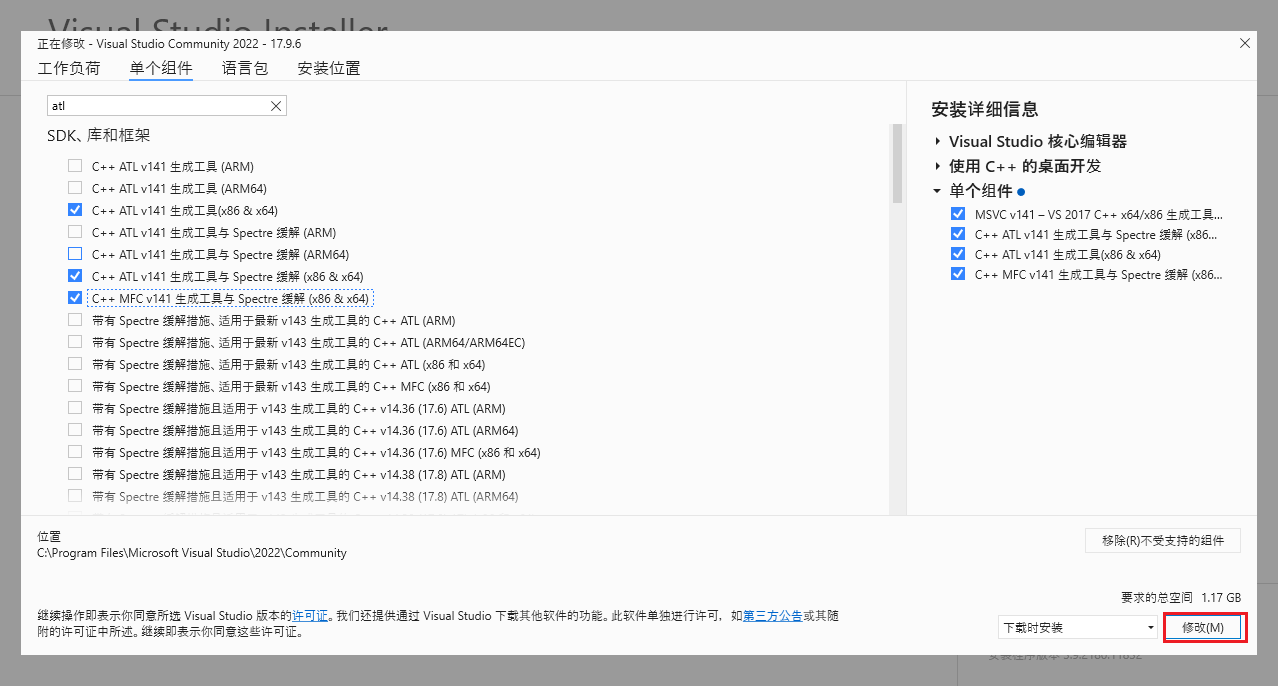Screen dimensions: 1278x686
Task: Select the 单个组件 tab
Action: [x=161, y=69]
